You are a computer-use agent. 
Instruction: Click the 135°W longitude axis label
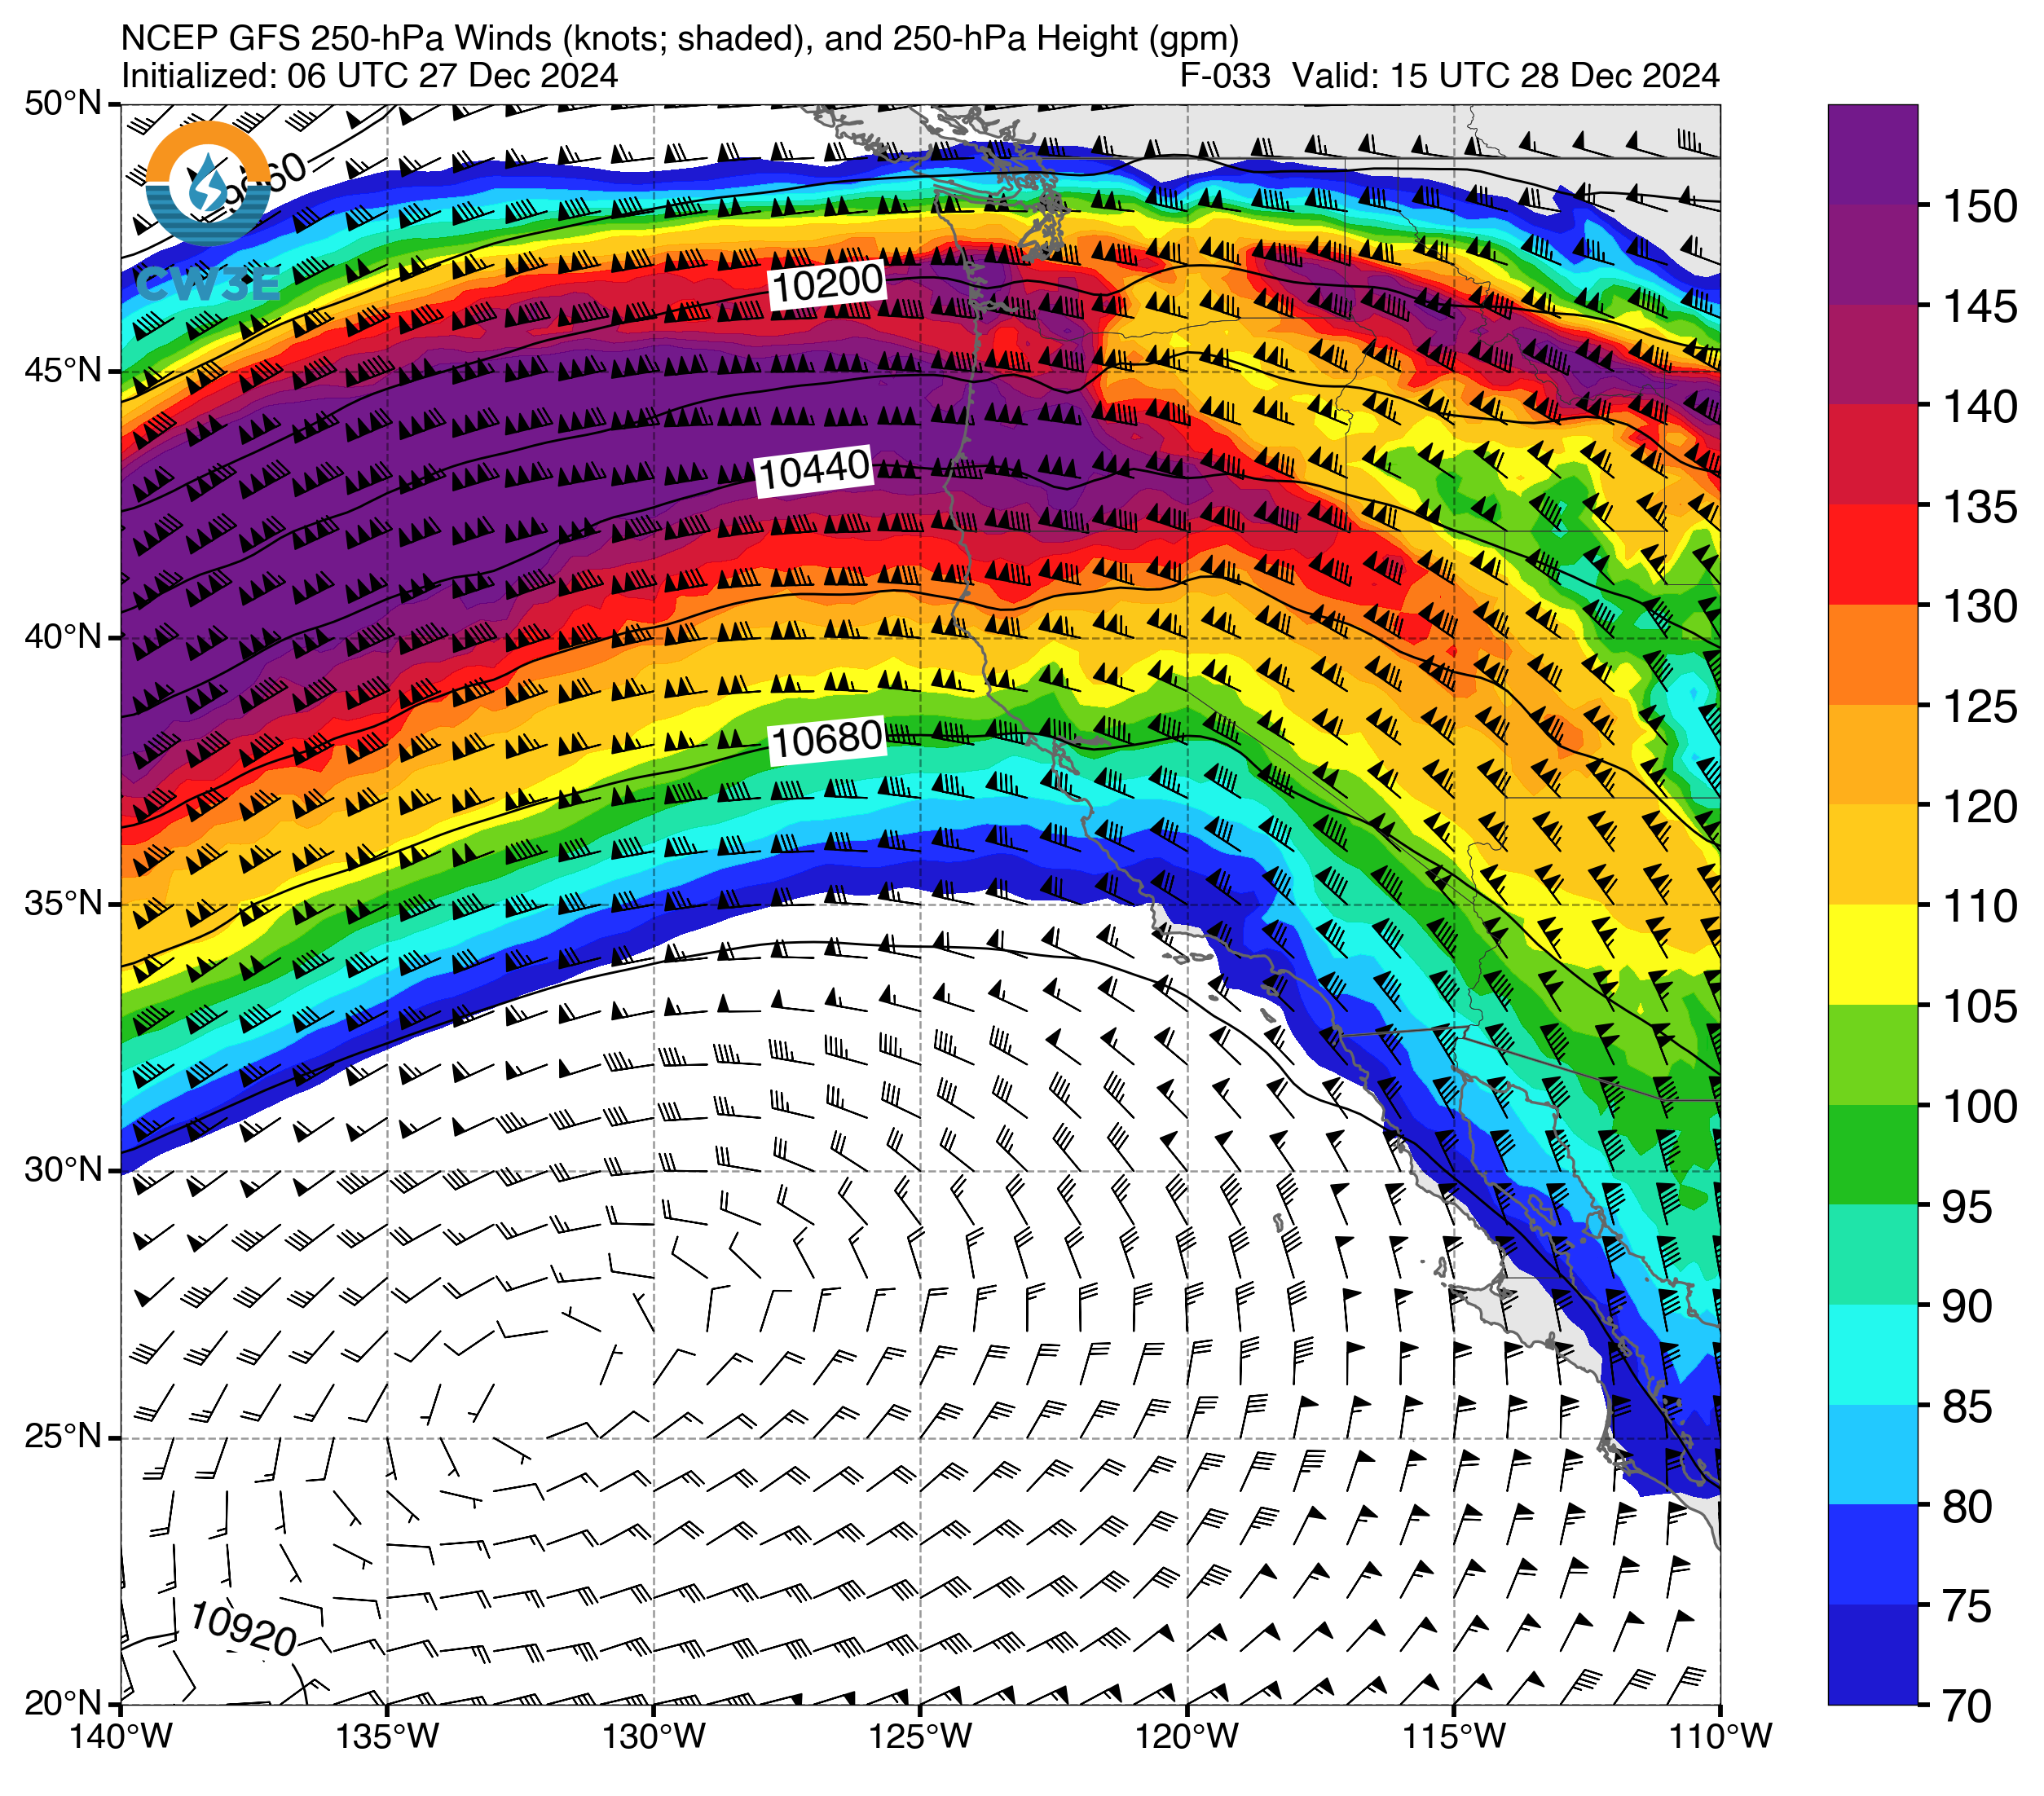[387, 1737]
